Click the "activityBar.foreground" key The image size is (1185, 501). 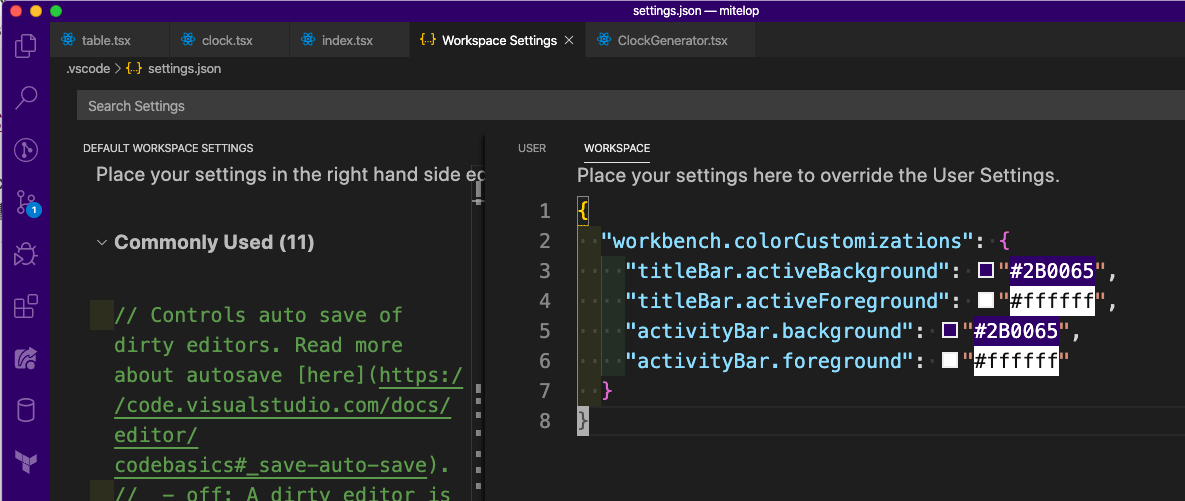point(769,361)
